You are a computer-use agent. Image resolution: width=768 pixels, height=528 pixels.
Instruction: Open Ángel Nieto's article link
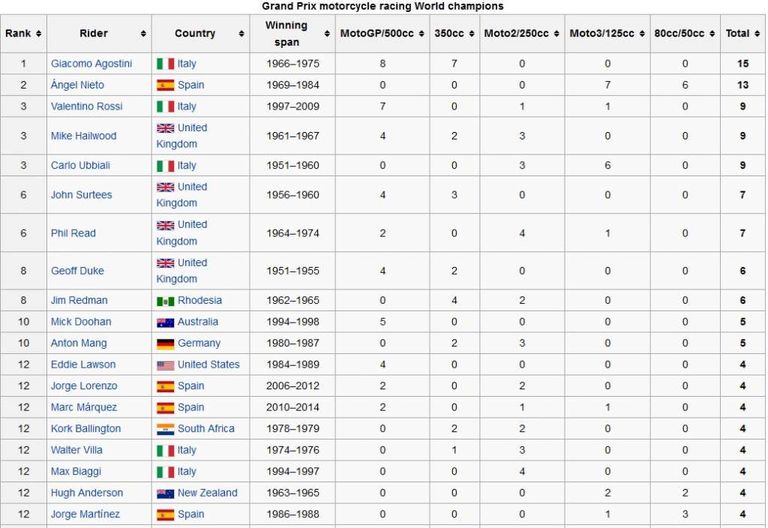(x=77, y=85)
